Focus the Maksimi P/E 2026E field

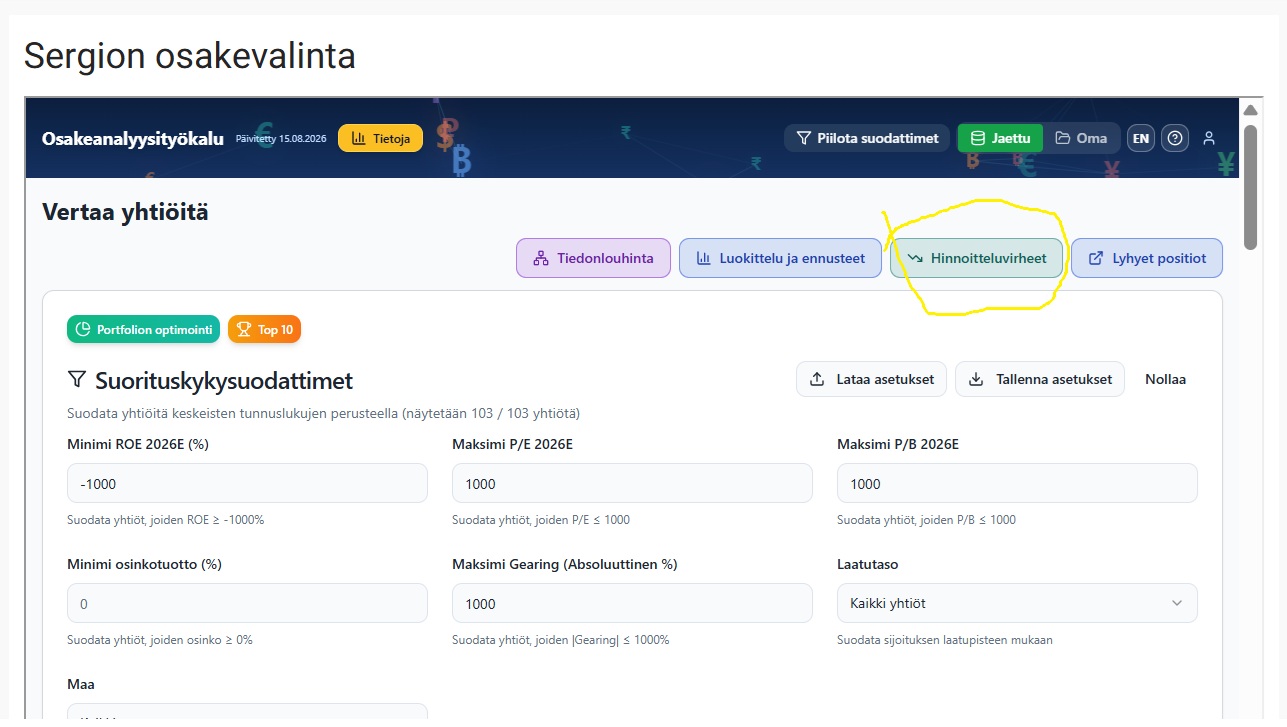[632, 483]
